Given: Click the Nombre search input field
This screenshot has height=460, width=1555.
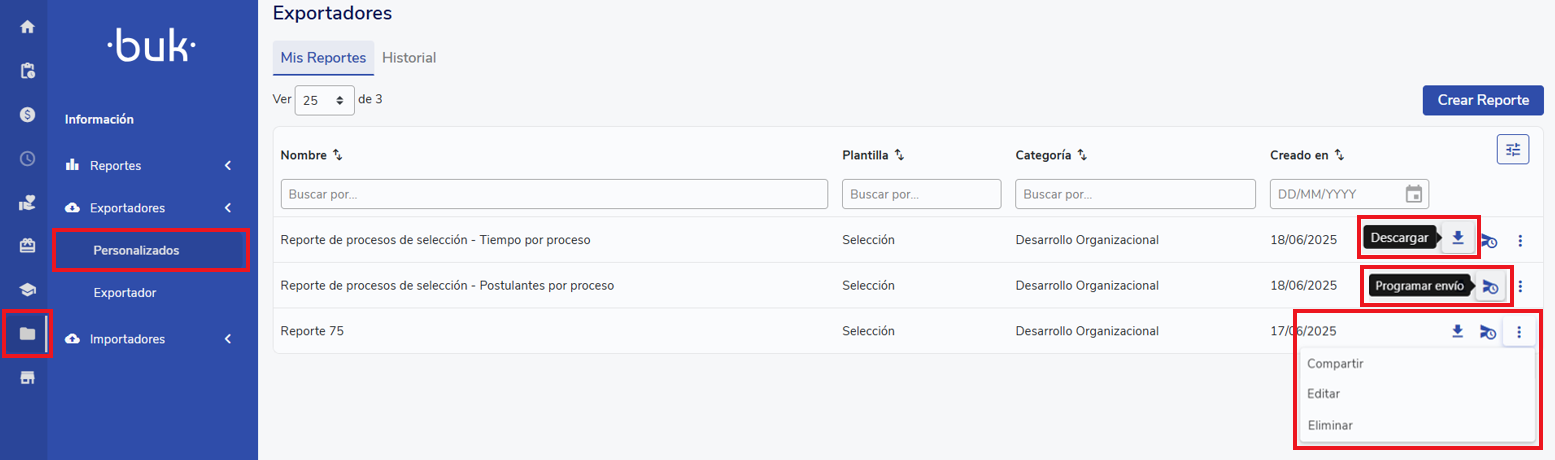Looking at the screenshot, I should [x=554, y=194].
